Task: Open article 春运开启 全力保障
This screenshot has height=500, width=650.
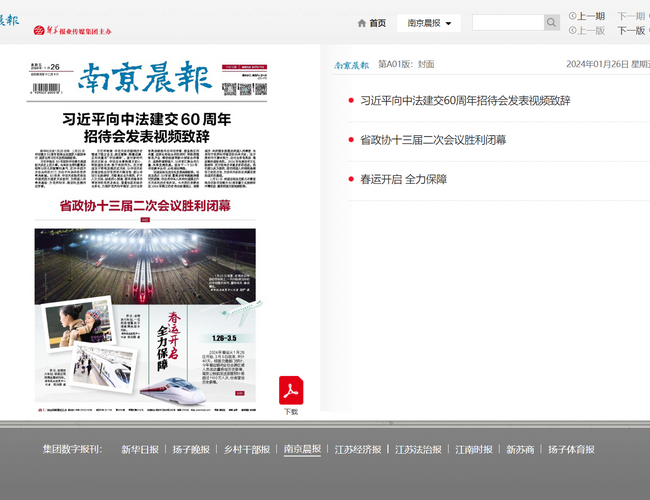Action: tap(403, 180)
